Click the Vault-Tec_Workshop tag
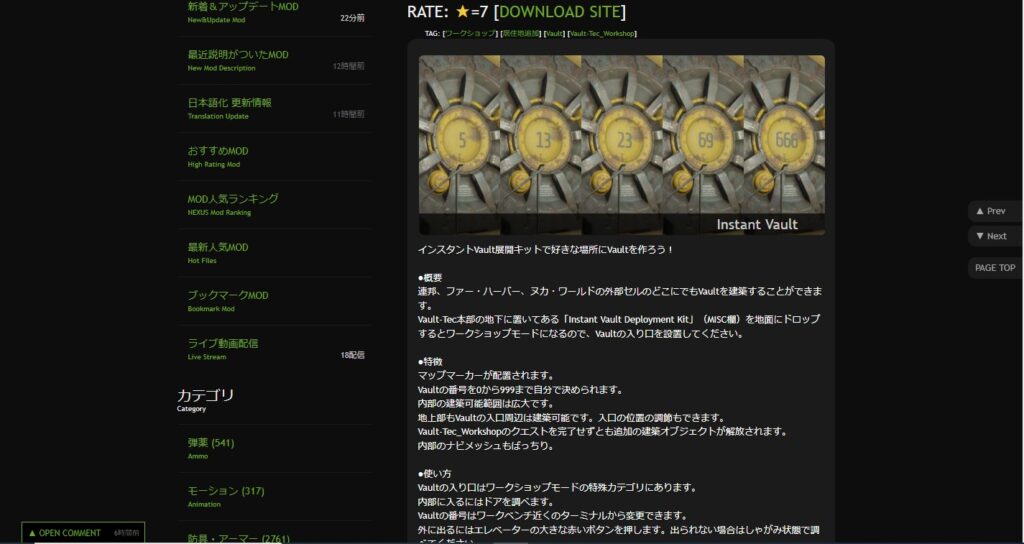 [601, 33]
